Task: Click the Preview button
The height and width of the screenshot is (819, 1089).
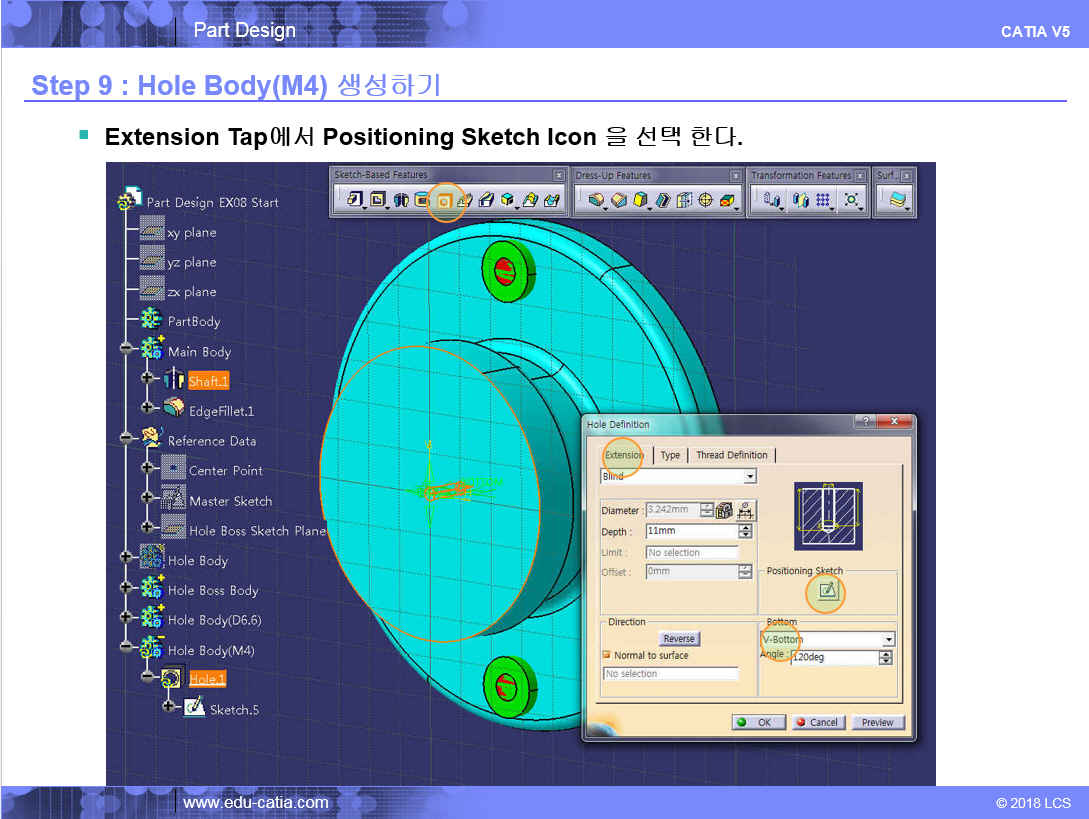Action: point(877,722)
